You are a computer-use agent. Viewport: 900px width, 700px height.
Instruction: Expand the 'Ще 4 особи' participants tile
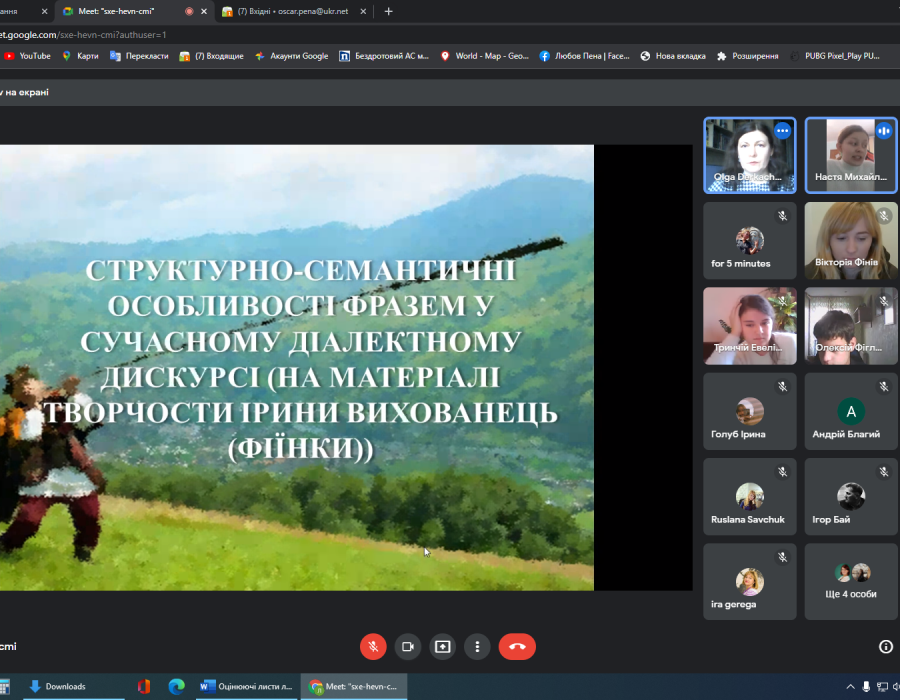(x=850, y=581)
